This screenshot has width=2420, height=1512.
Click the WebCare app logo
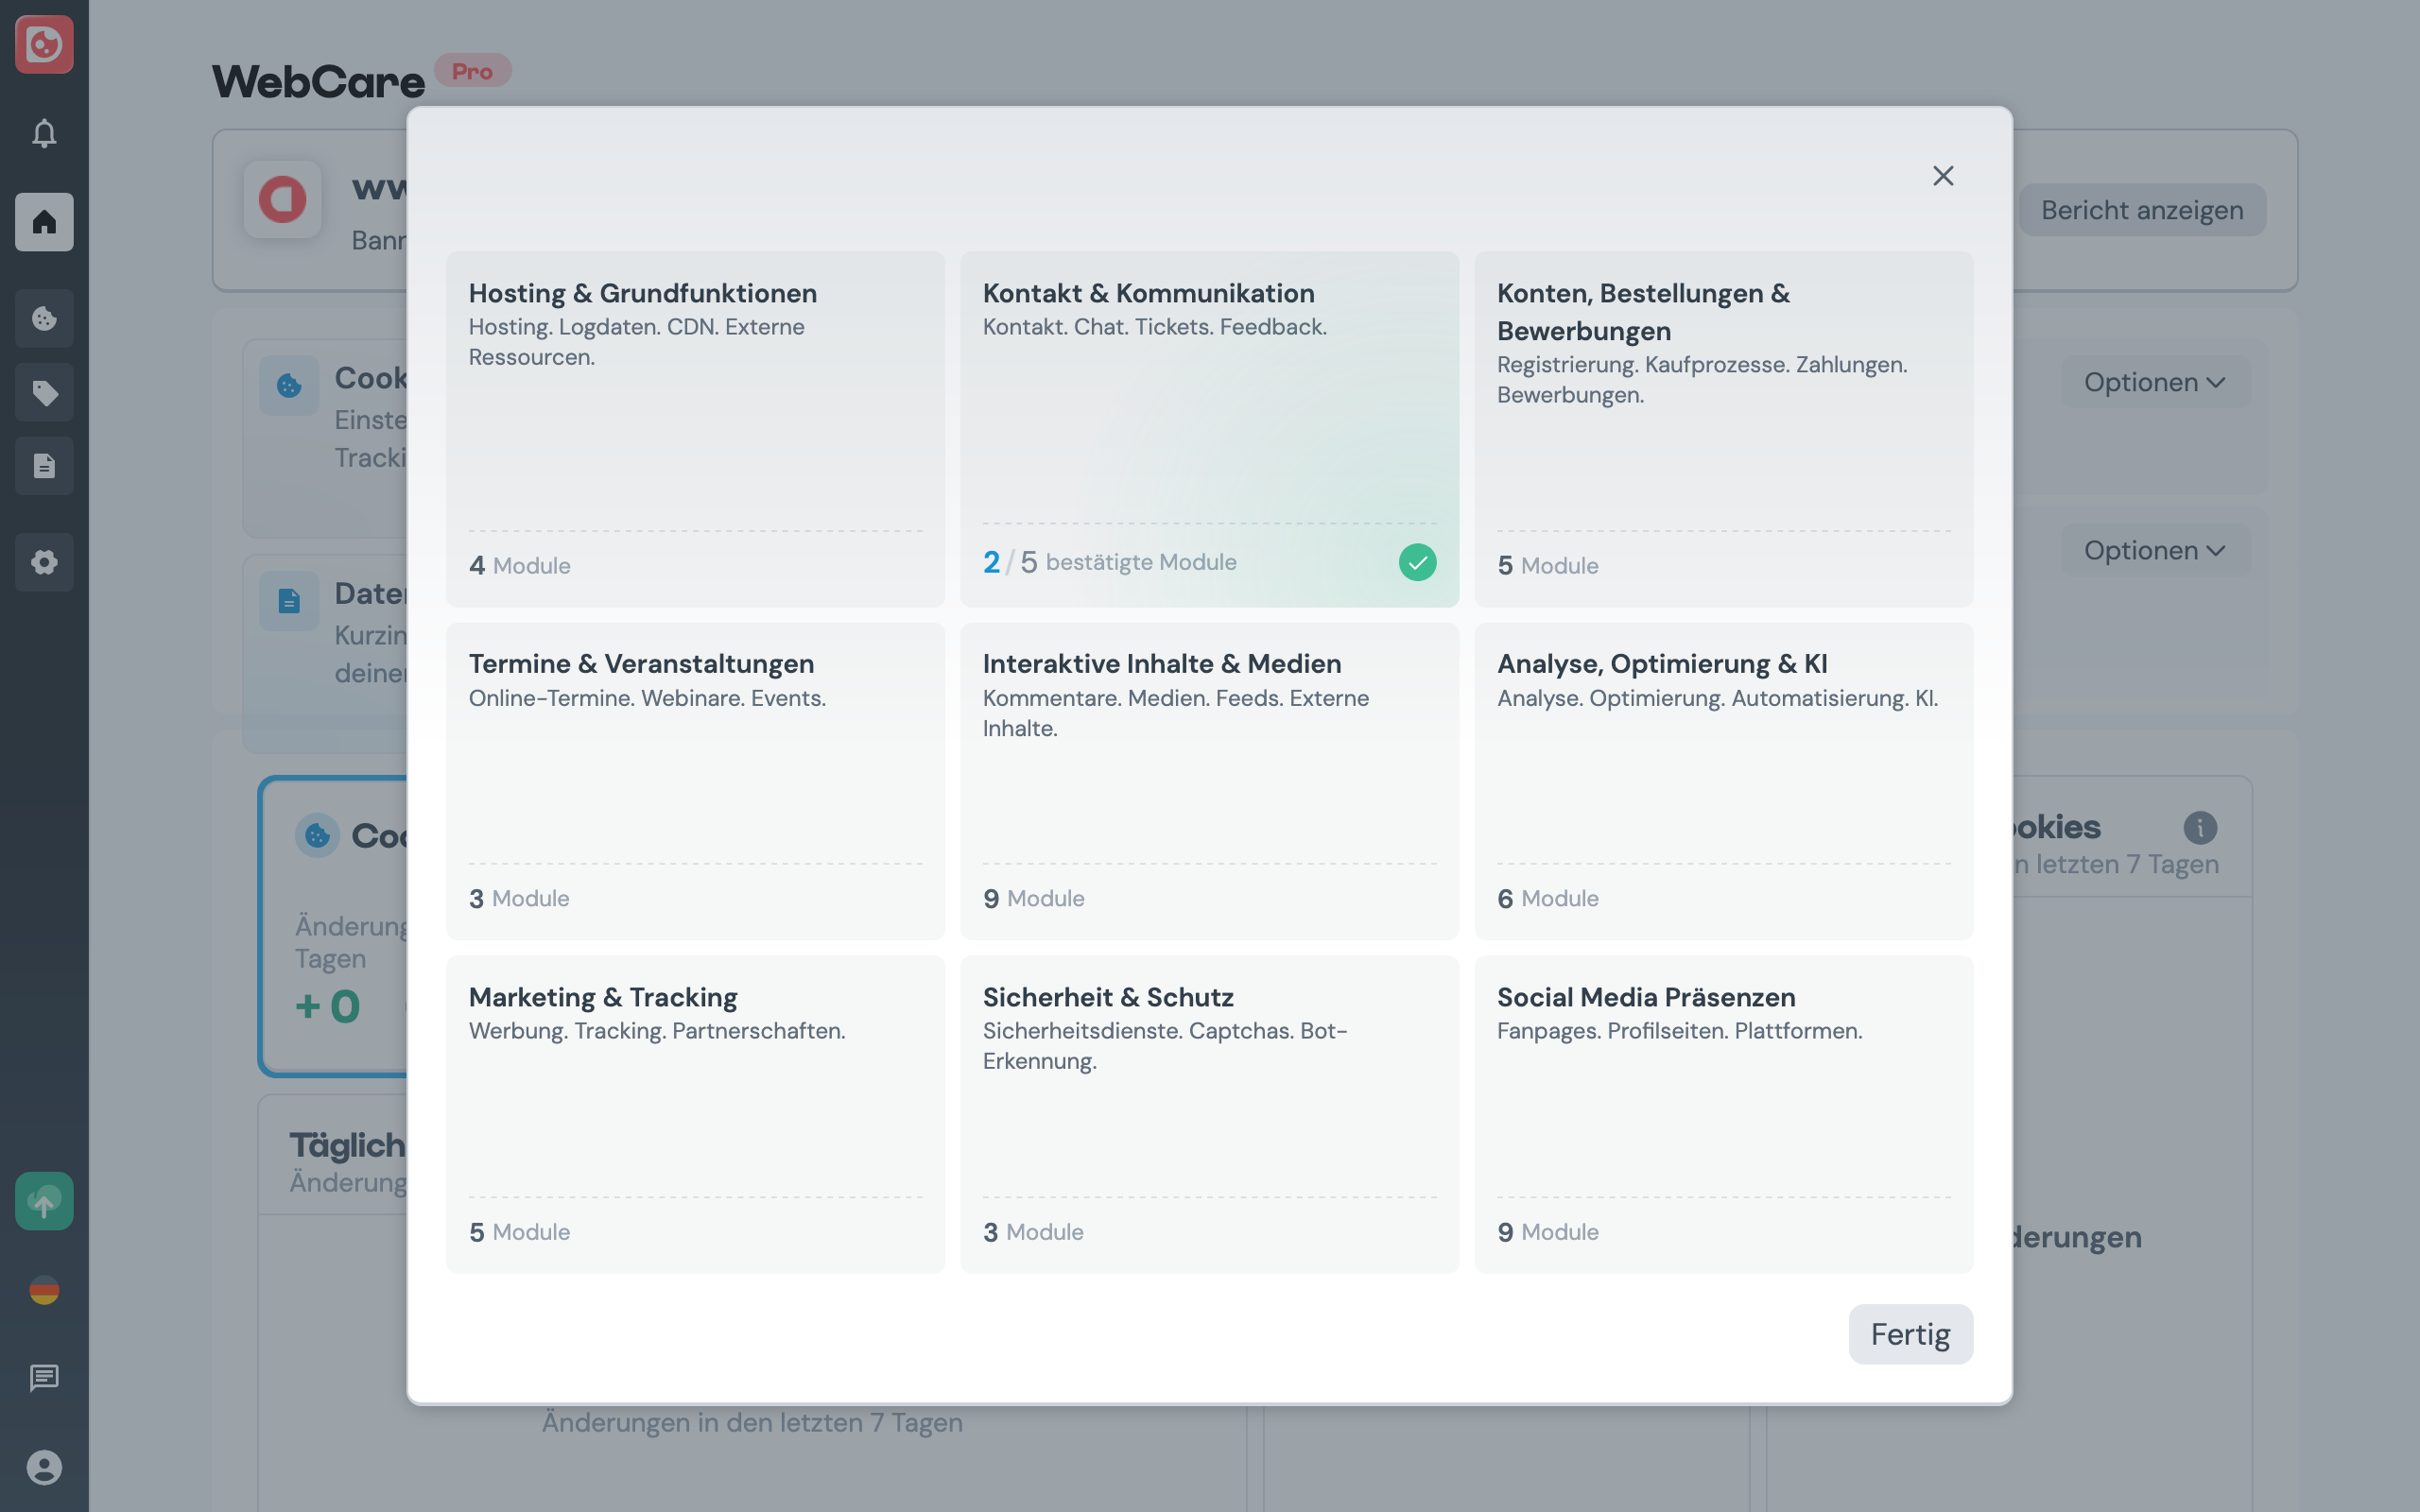tap(44, 45)
